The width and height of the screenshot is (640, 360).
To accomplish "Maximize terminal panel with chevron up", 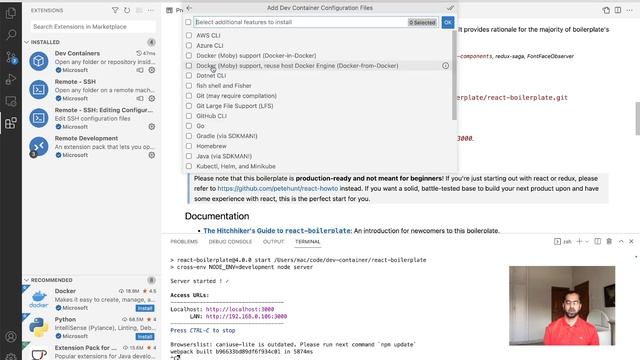I will coord(621,241).
